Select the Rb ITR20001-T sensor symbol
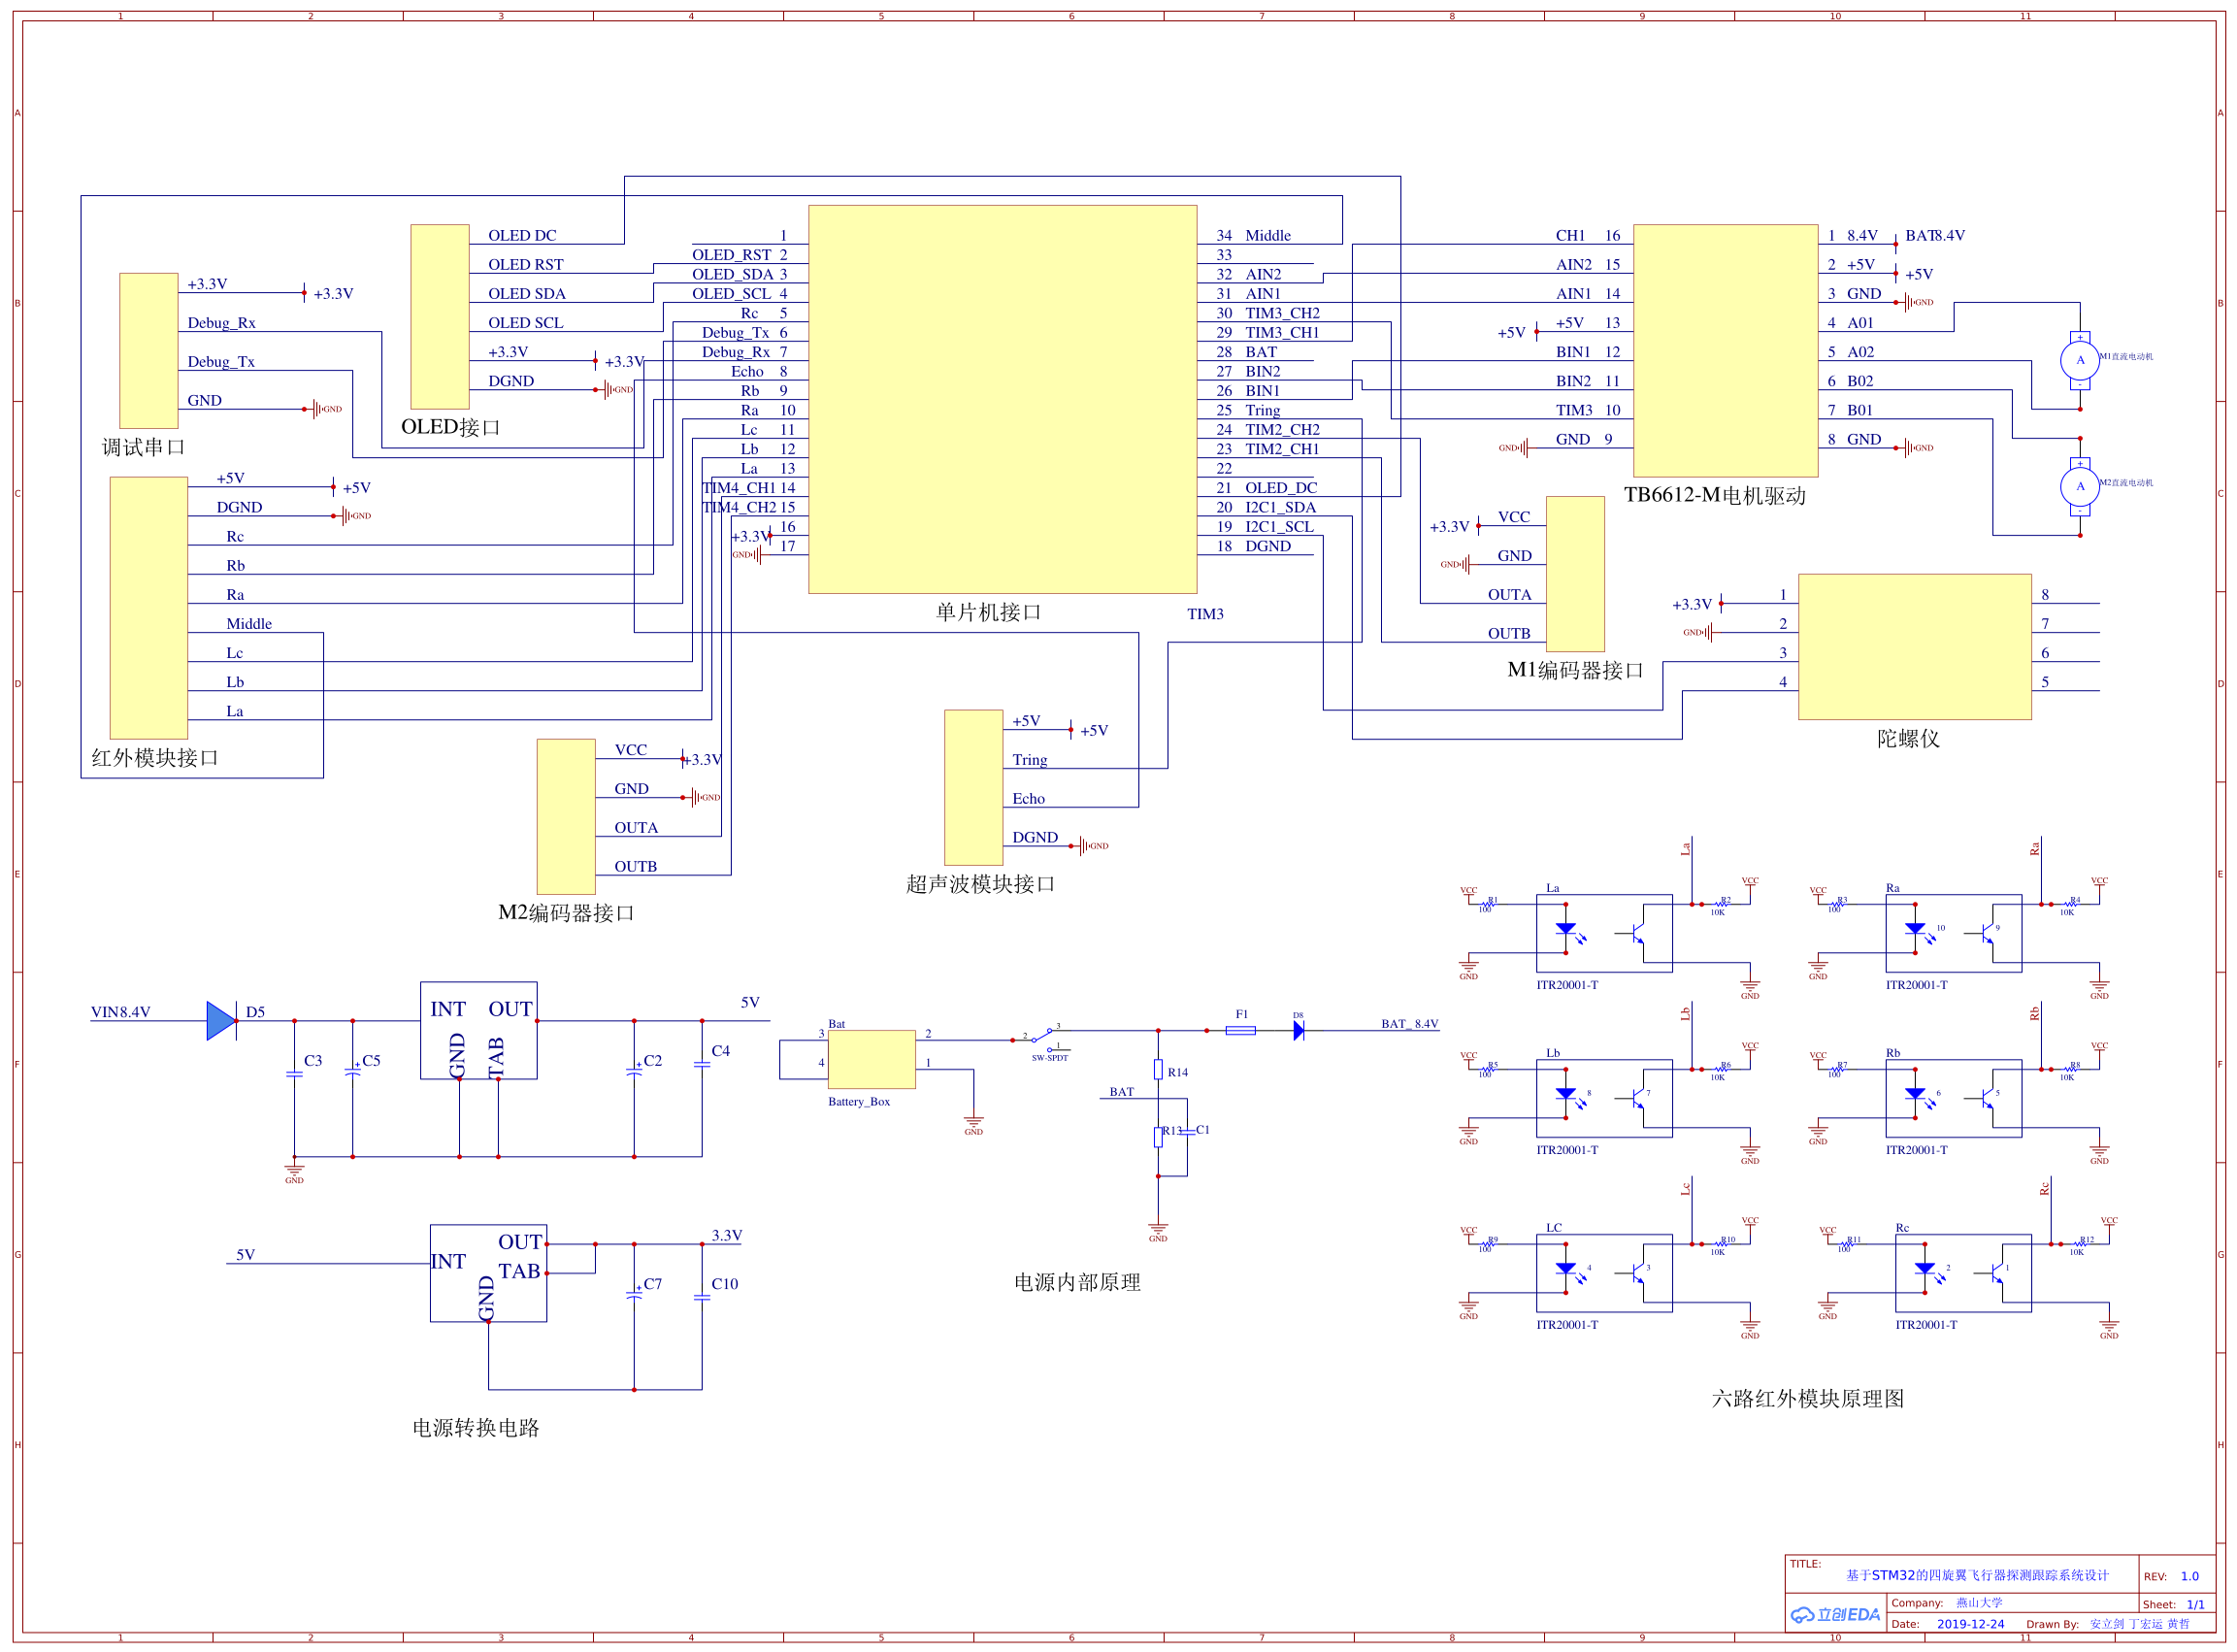Viewport: 2237px width, 1652px height. [1953, 1098]
